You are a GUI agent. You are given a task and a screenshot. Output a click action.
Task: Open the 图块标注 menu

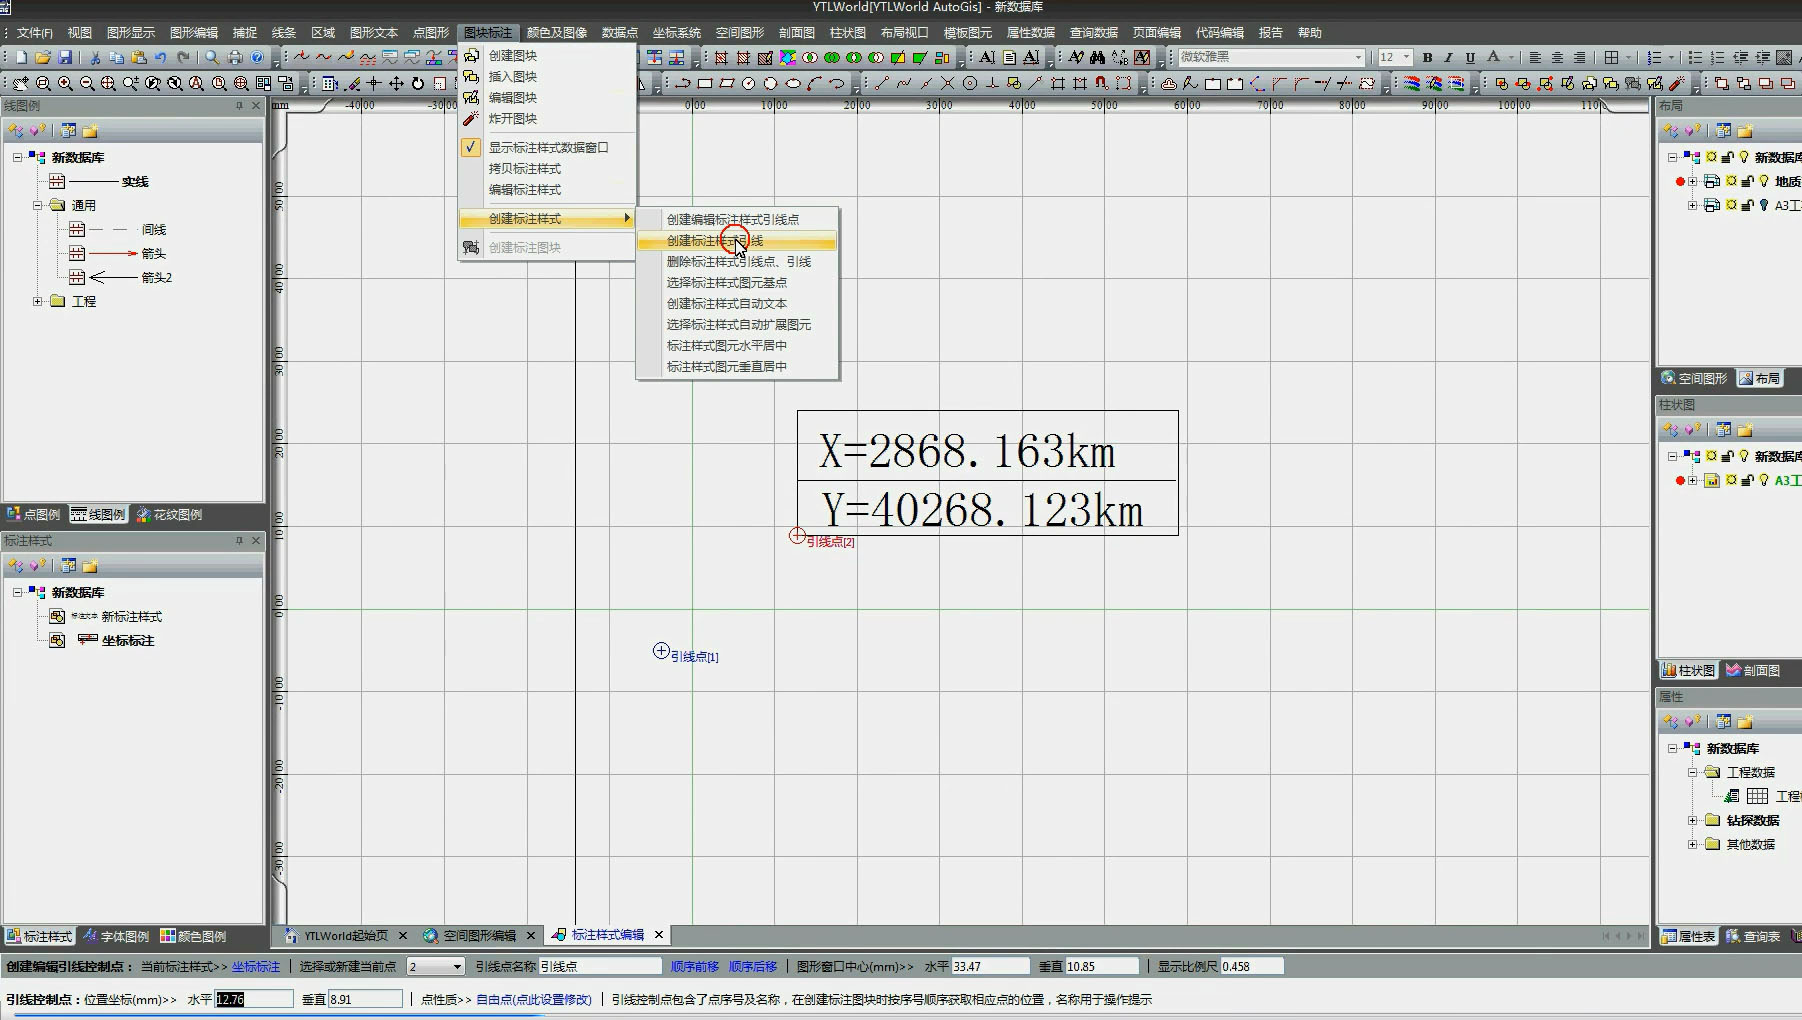point(487,33)
